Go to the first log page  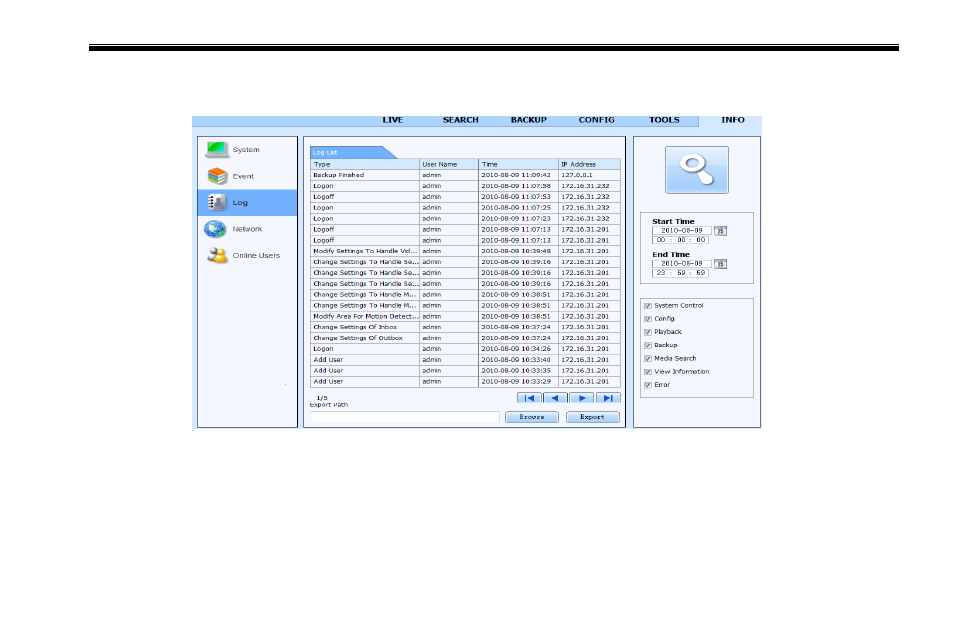pos(529,398)
